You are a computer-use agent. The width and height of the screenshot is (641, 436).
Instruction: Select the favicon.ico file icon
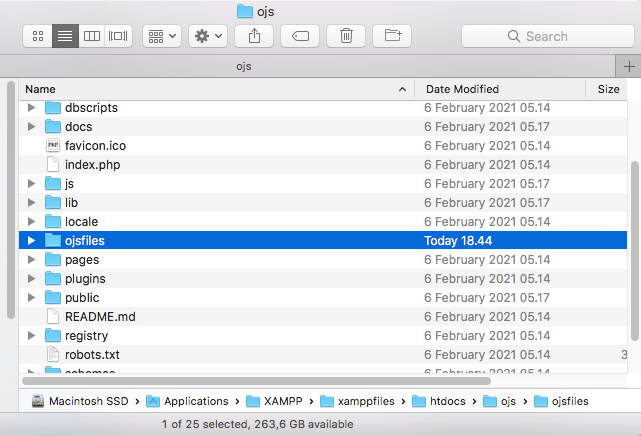(53, 145)
